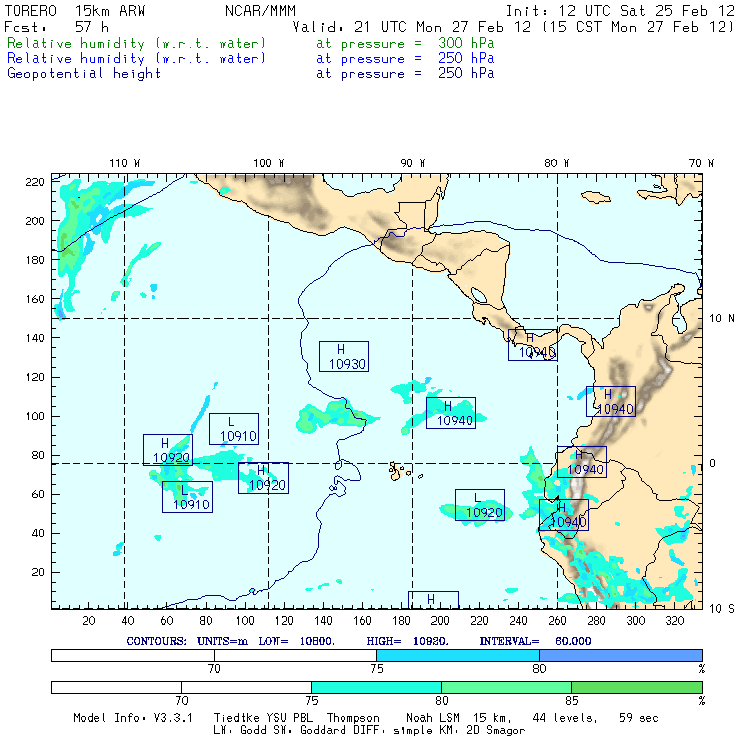Screen dimensions: 740x740
Task: Click the cyan 75–80% swatch in upper colorbar
Action: (x=458, y=655)
